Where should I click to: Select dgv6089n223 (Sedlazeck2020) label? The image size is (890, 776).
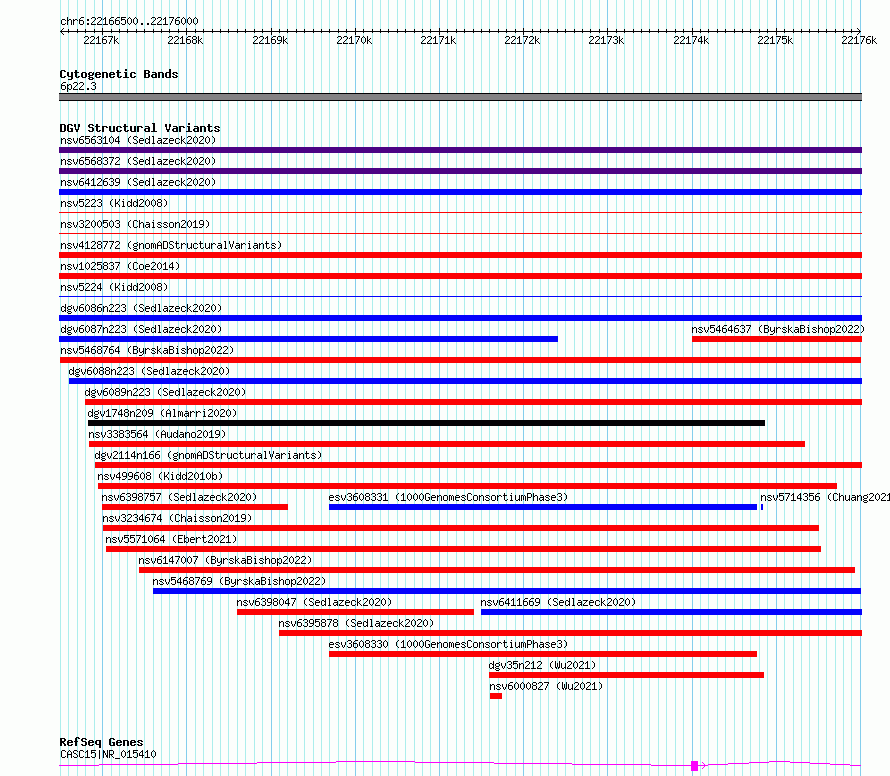coord(165,392)
